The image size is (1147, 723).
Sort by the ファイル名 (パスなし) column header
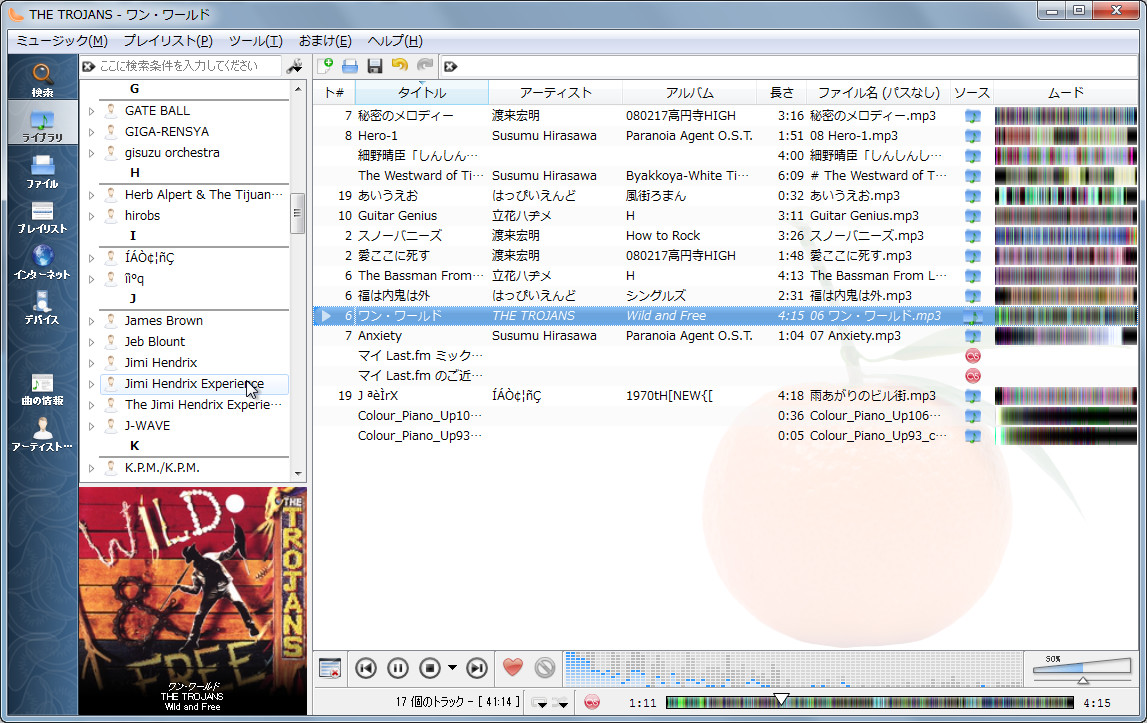point(878,93)
